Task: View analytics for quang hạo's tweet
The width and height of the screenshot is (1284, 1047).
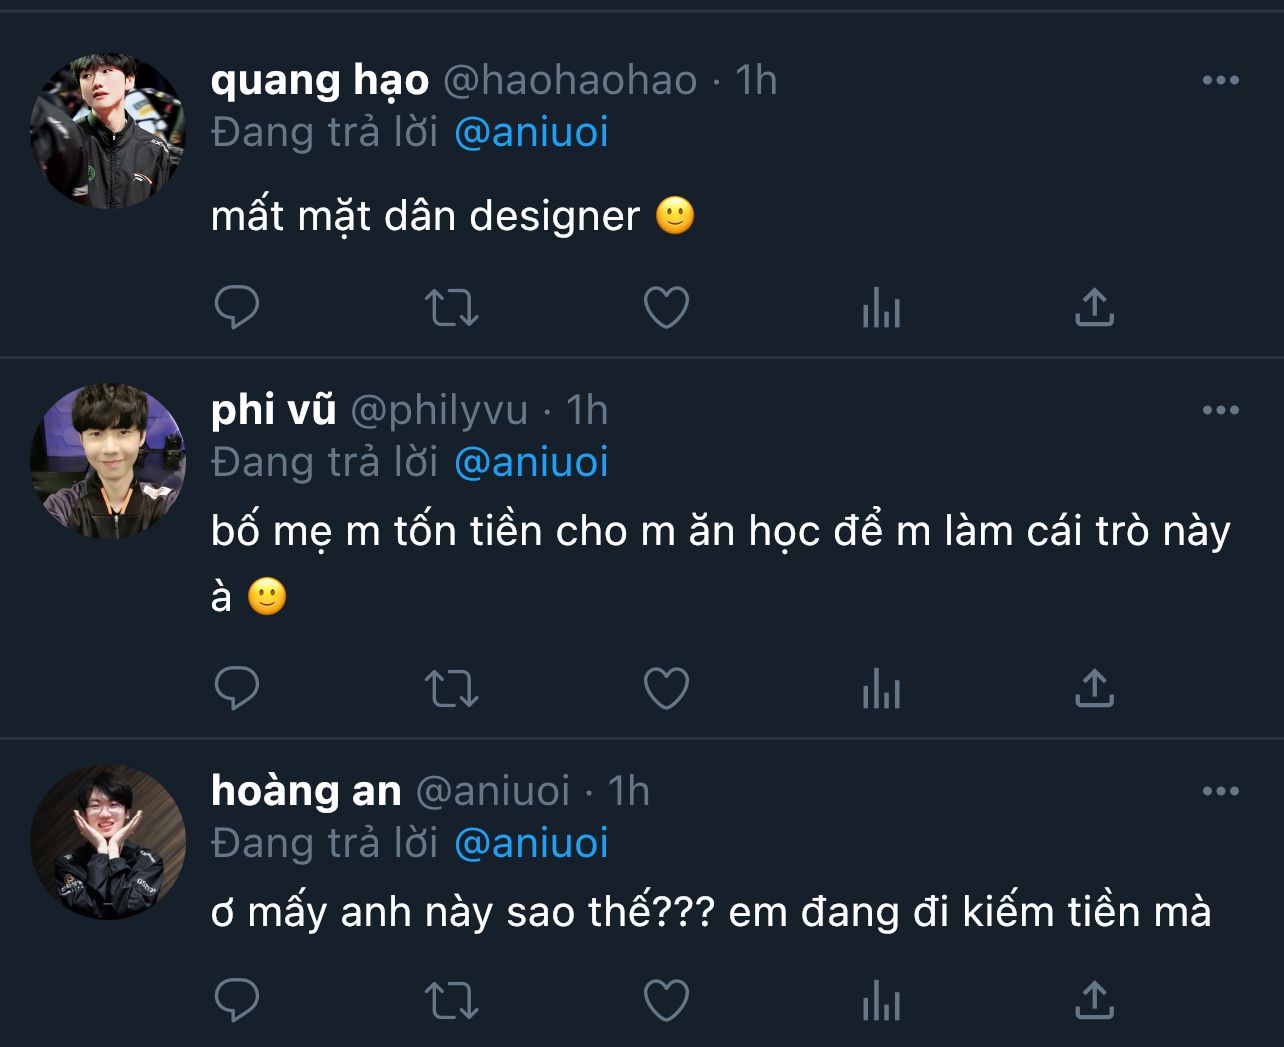Action: pos(881,308)
